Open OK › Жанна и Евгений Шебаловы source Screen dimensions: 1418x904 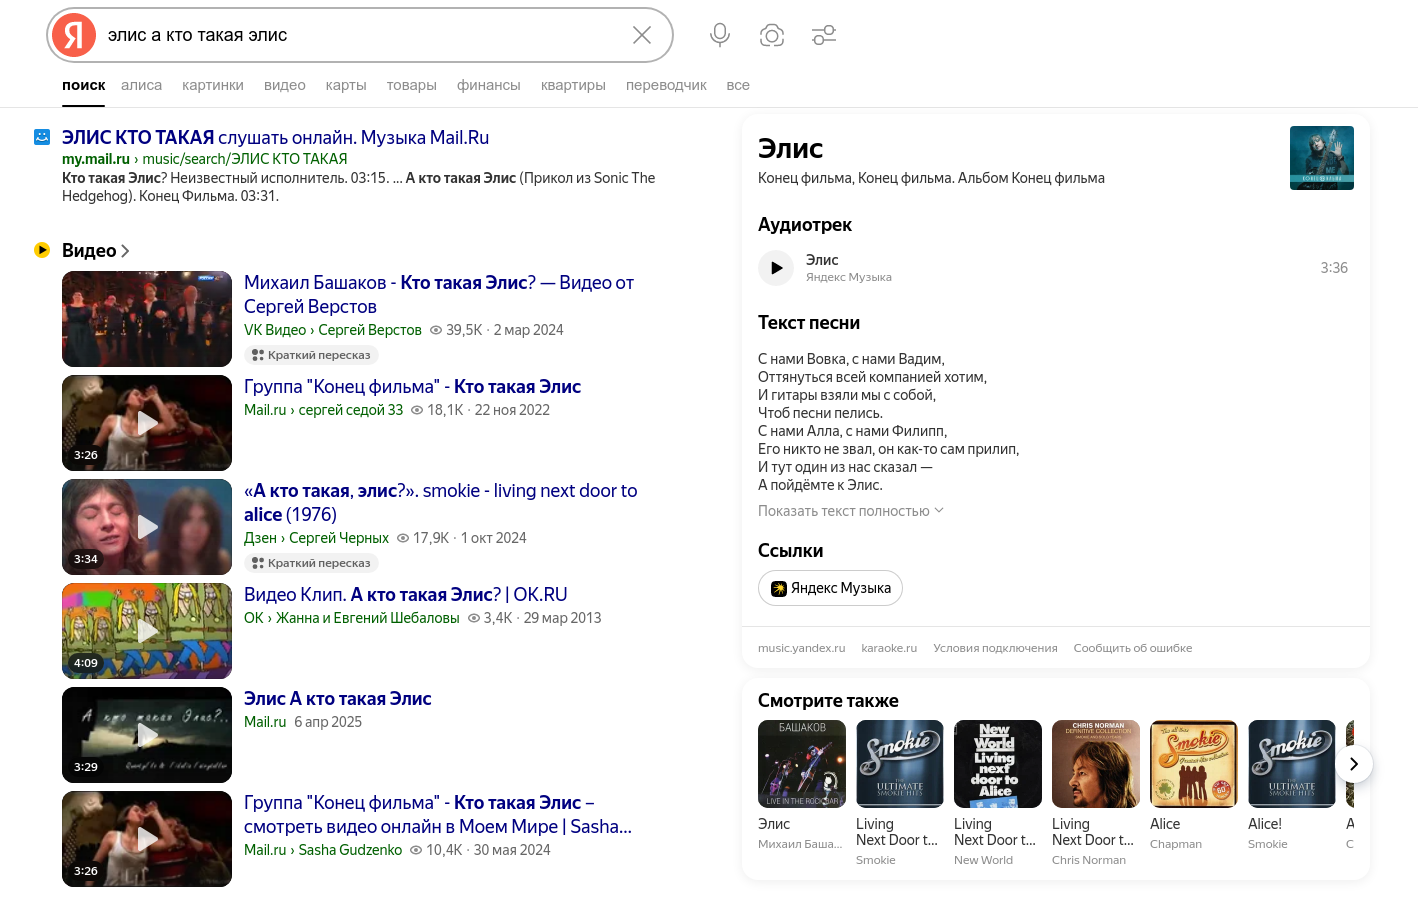click(352, 618)
